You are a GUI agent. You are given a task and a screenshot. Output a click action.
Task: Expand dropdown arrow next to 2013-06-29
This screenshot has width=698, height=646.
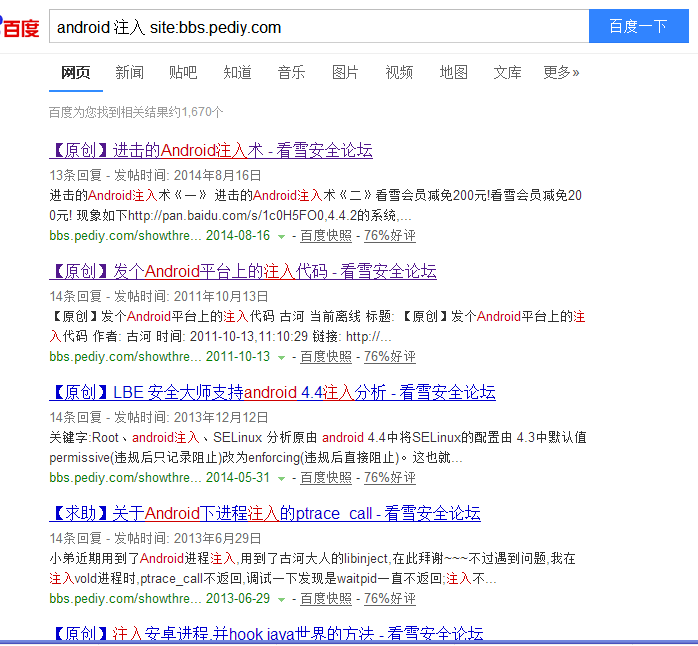point(281,600)
